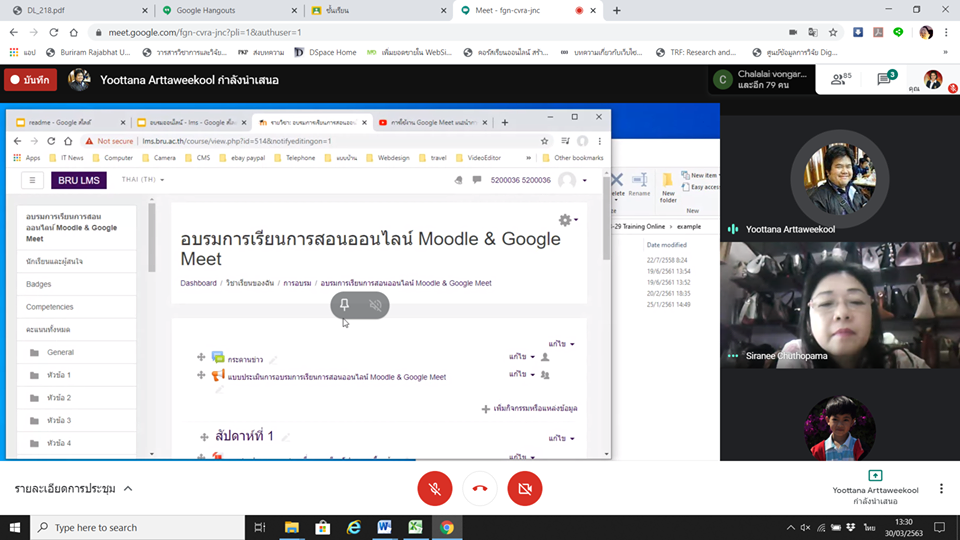Go to Chrome home page
The width and height of the screenshot is (960, 540).
click(x=73, y=32)
